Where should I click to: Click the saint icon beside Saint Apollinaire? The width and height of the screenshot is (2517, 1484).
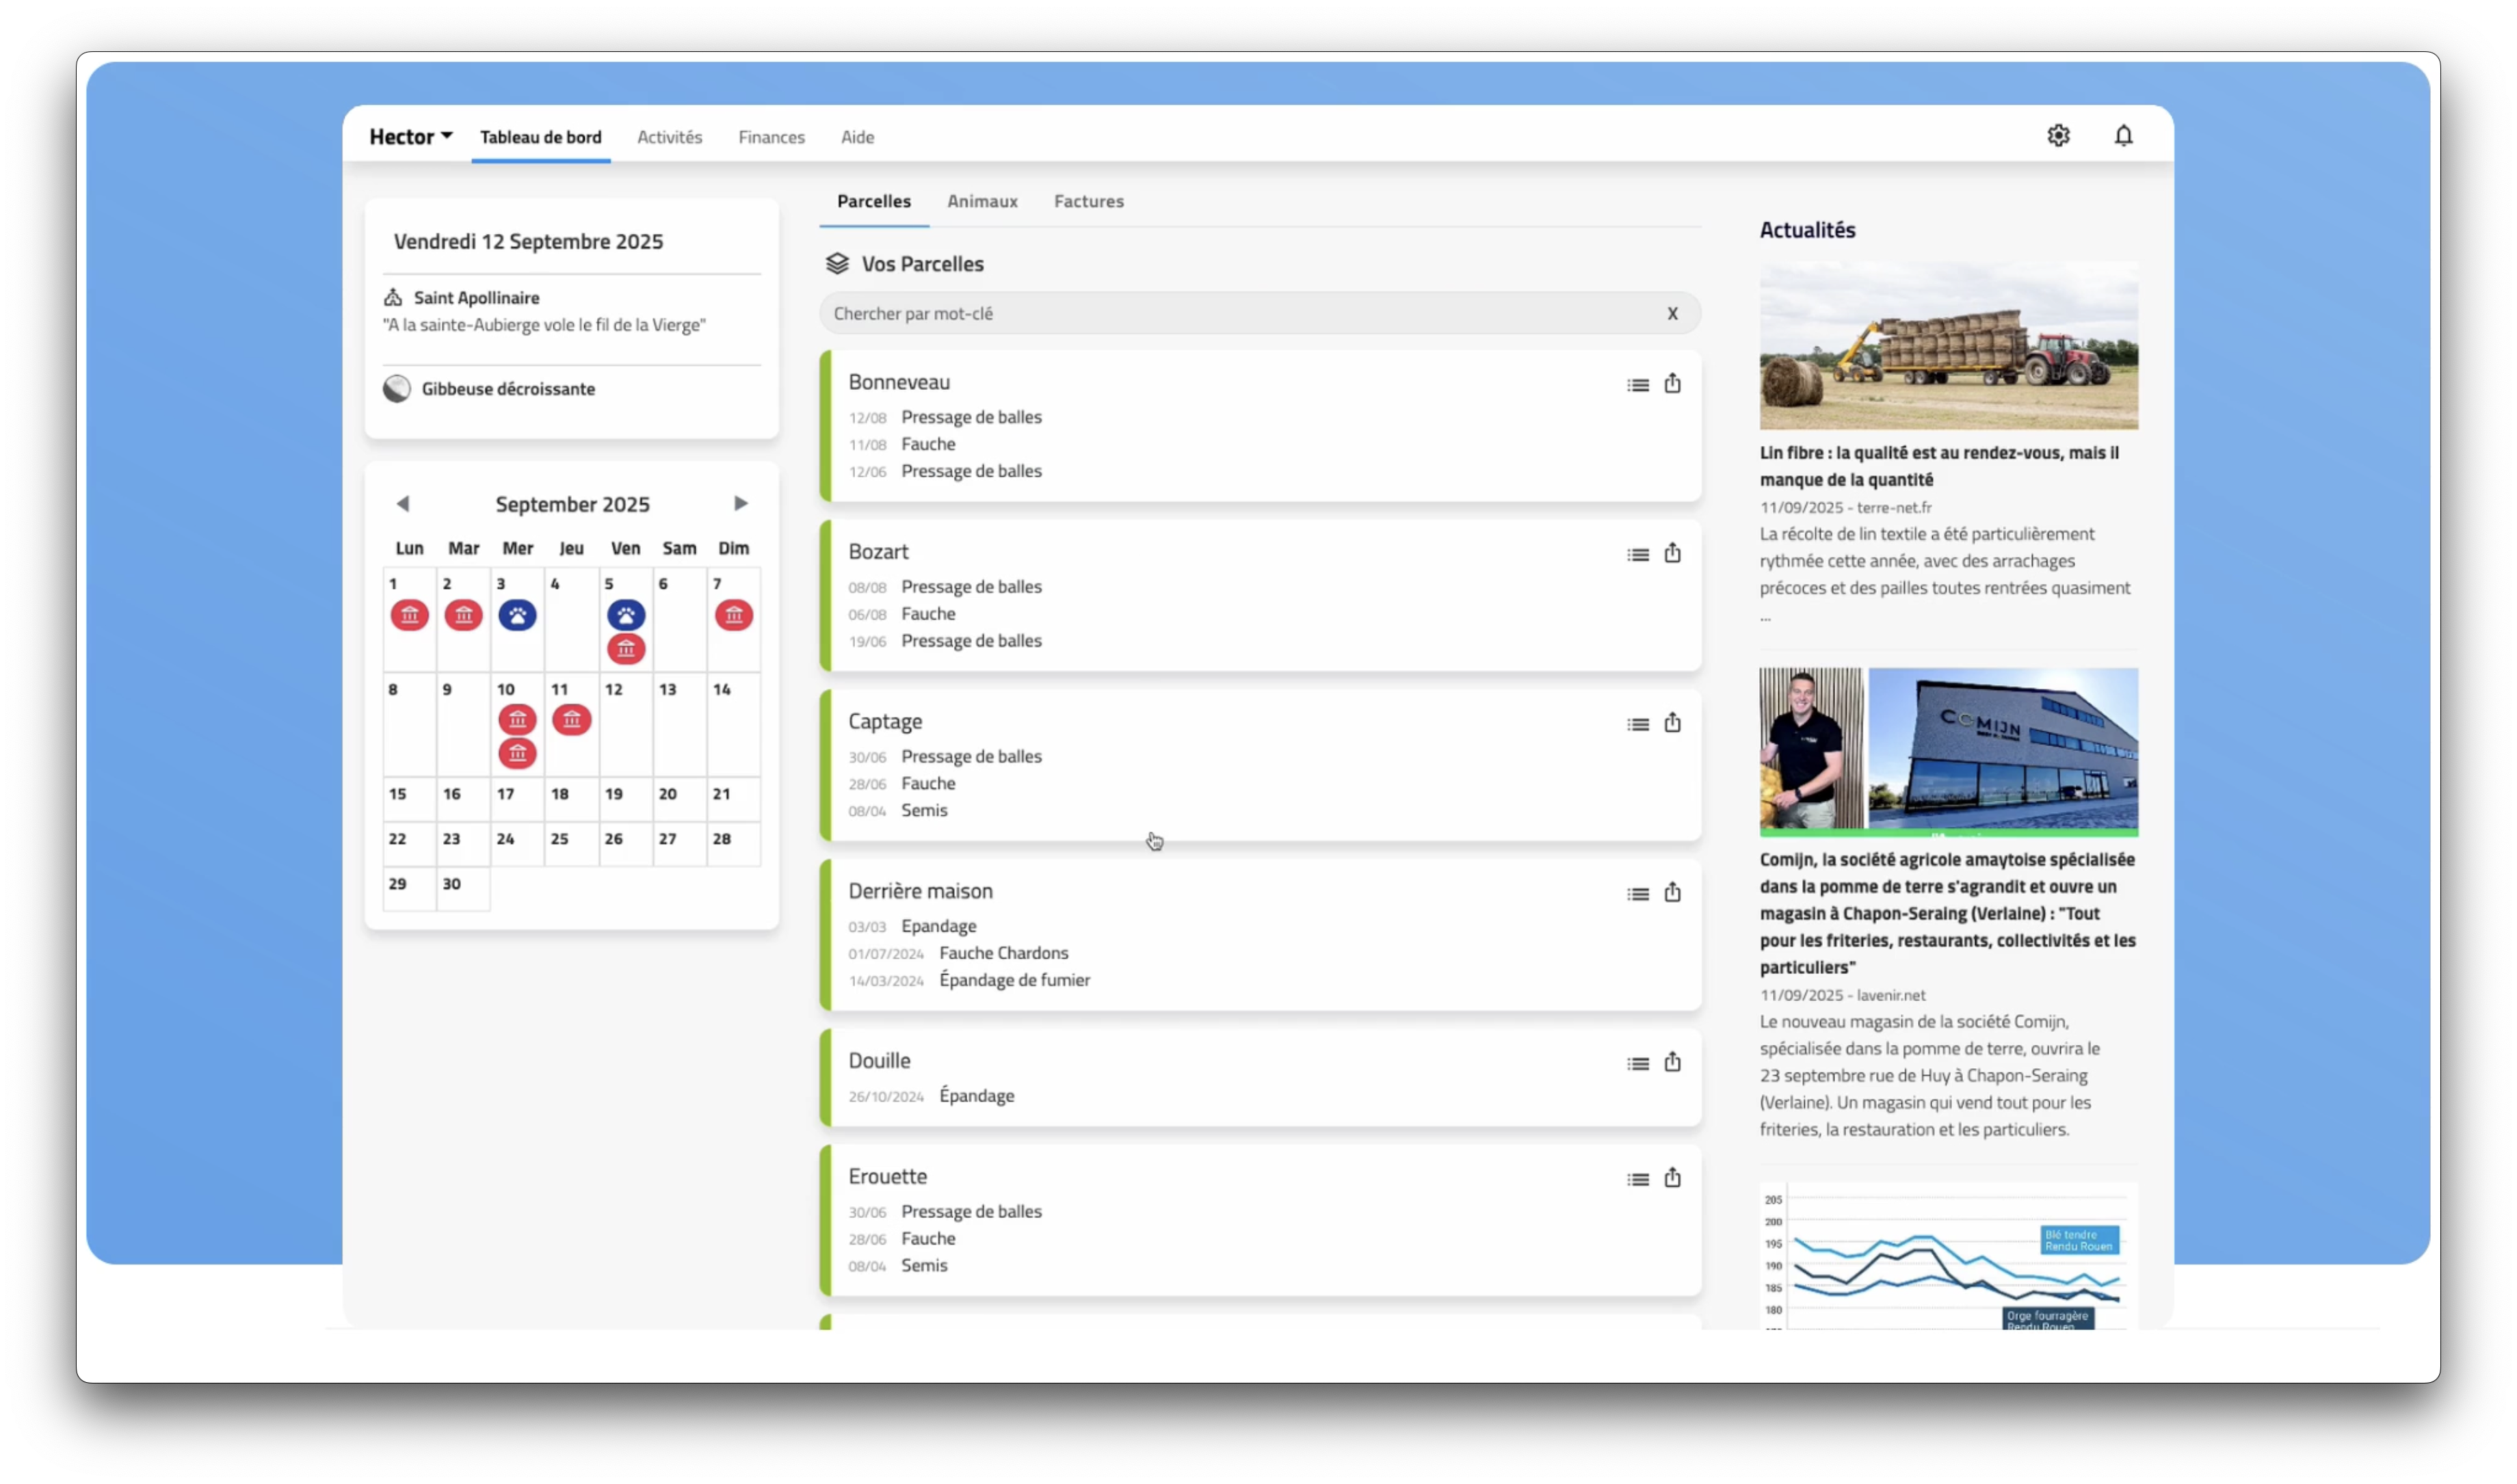pos(393,298)
